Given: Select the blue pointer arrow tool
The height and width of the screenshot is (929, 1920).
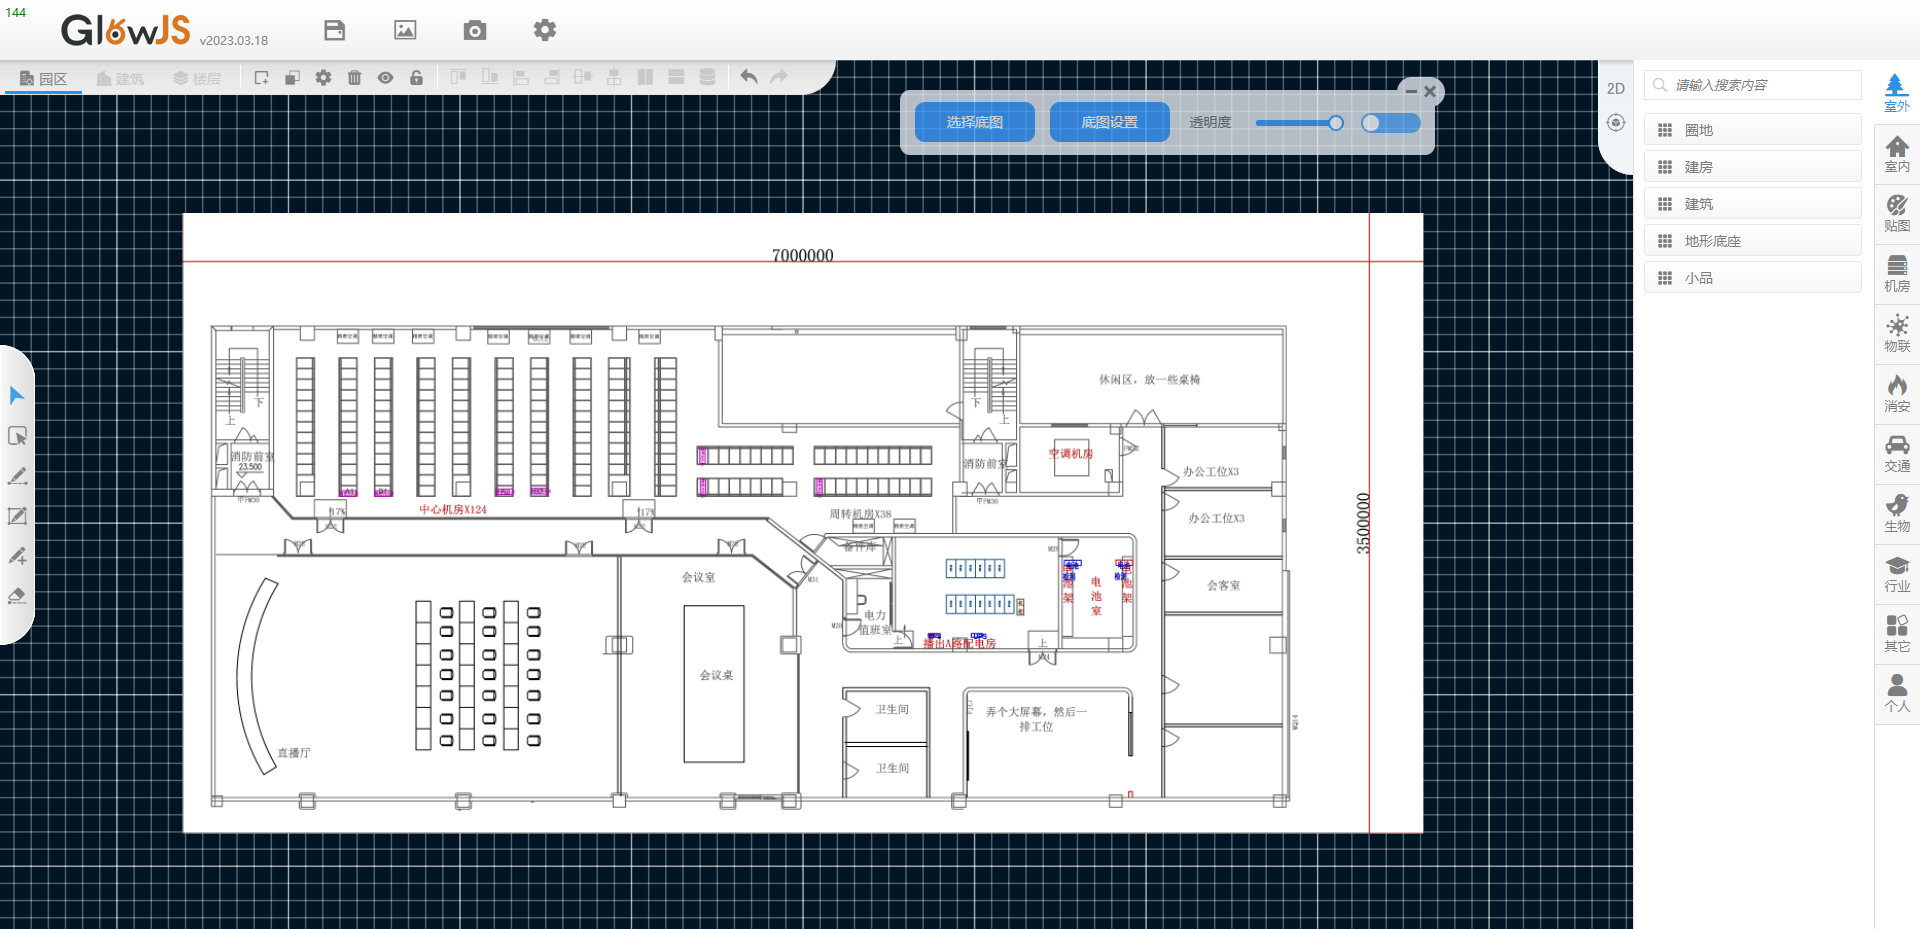Looking at the screenshot, I should 17,396.
